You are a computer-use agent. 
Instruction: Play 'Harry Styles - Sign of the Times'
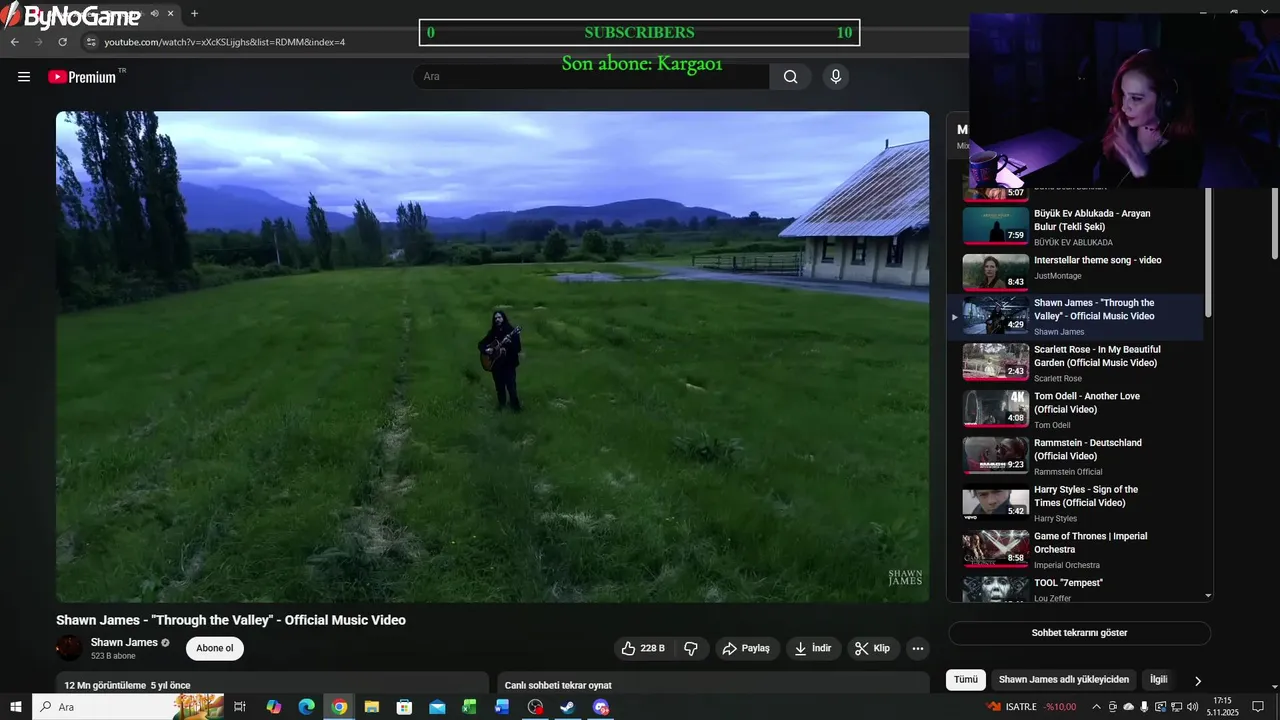1075,504
